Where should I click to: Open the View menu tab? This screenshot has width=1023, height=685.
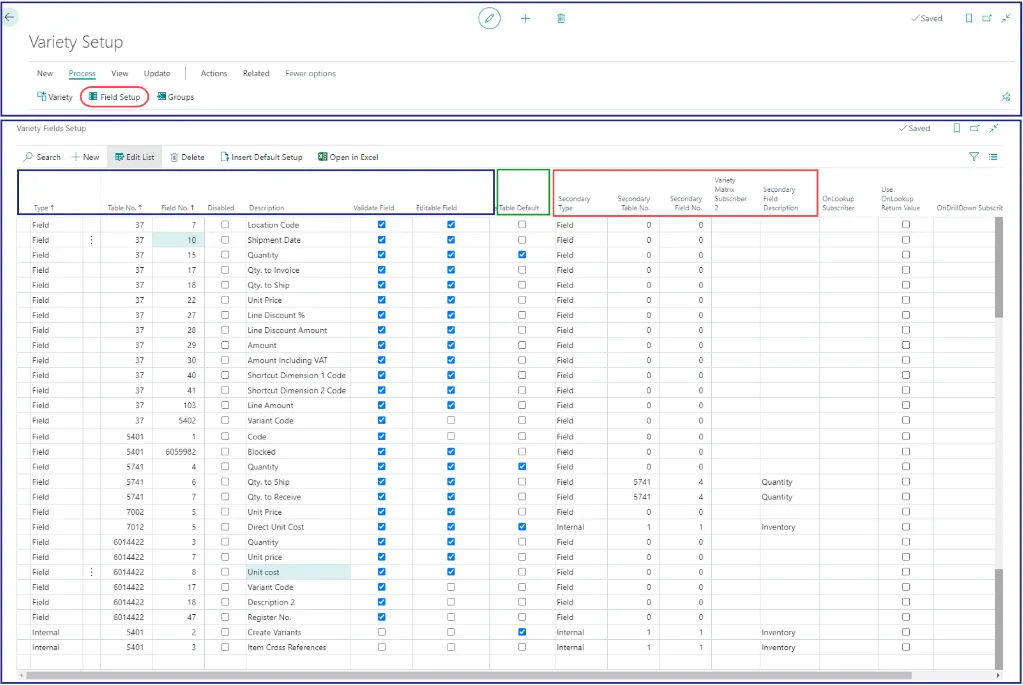119,73
